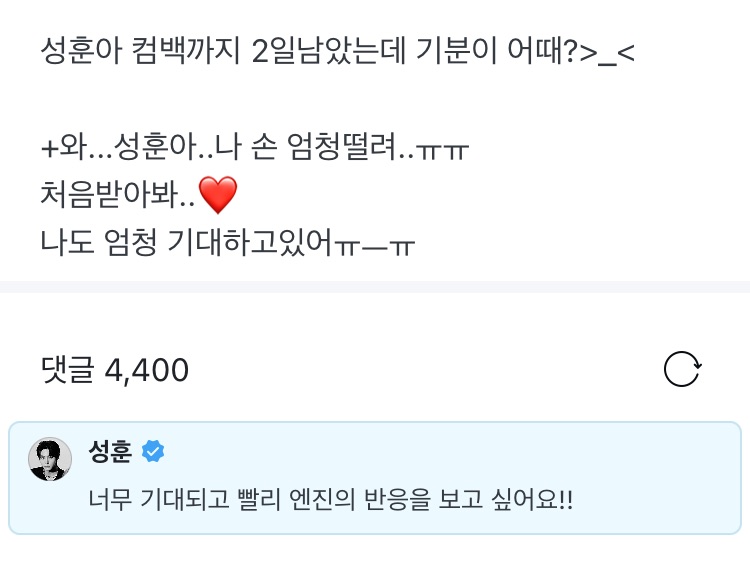Click the phrase 기분이 어때? in the post

(497, 51)
